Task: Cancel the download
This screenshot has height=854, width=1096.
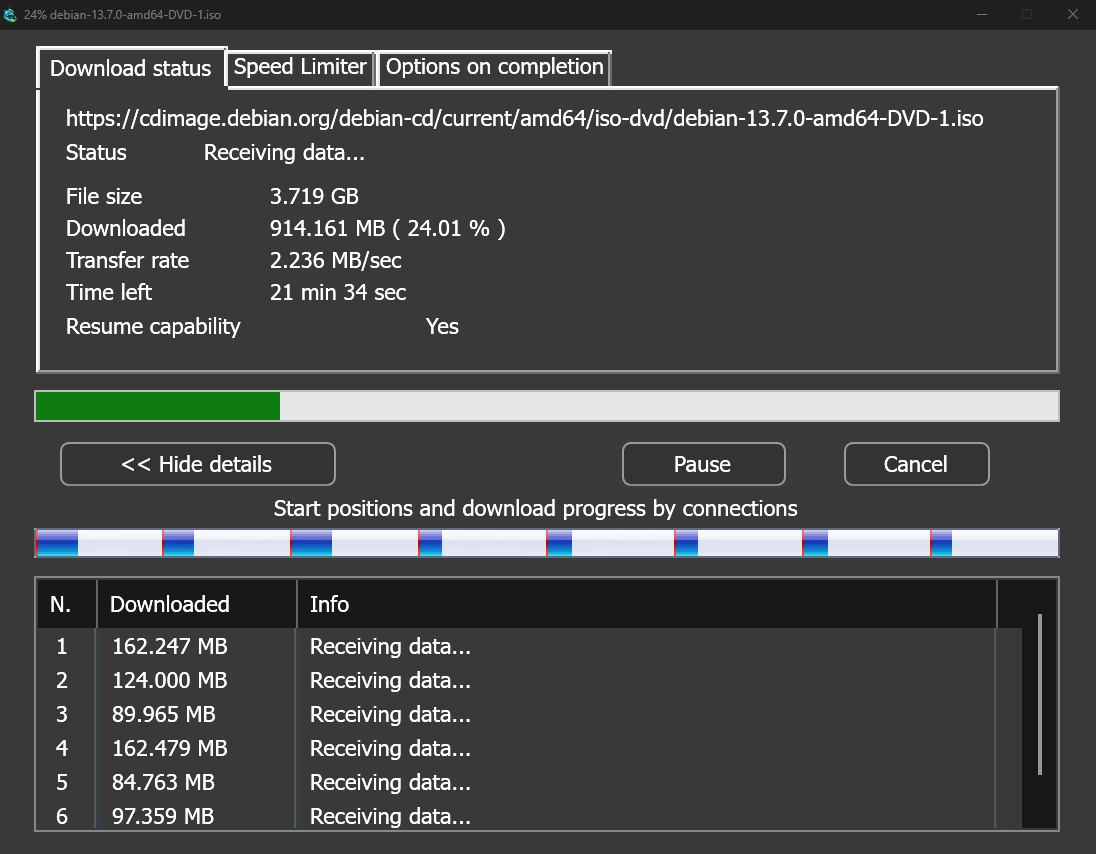Action: click(x=916, y=464)
